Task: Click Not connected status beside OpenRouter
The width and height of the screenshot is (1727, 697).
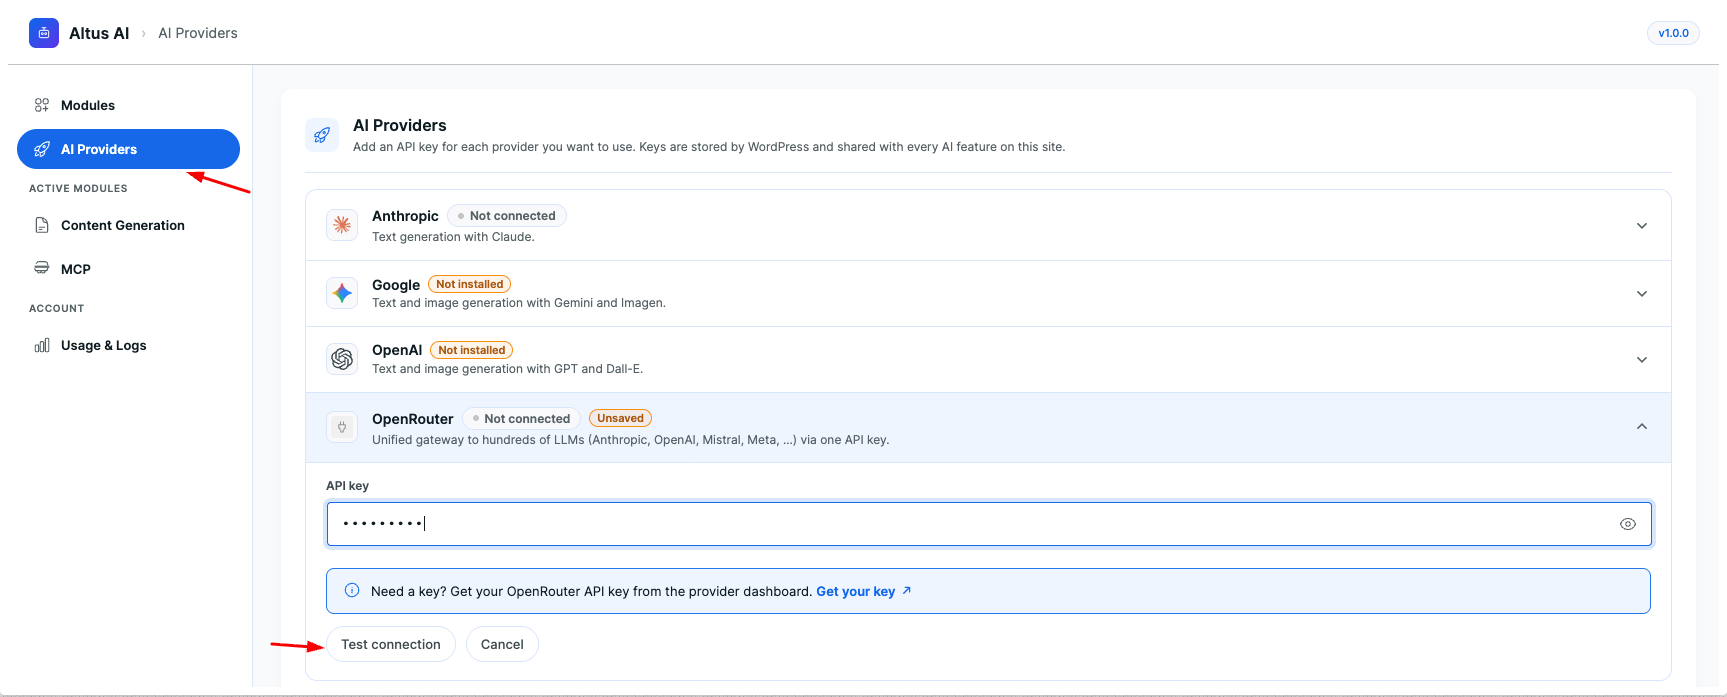Action: pyautogui.click(x=522, y=418)
